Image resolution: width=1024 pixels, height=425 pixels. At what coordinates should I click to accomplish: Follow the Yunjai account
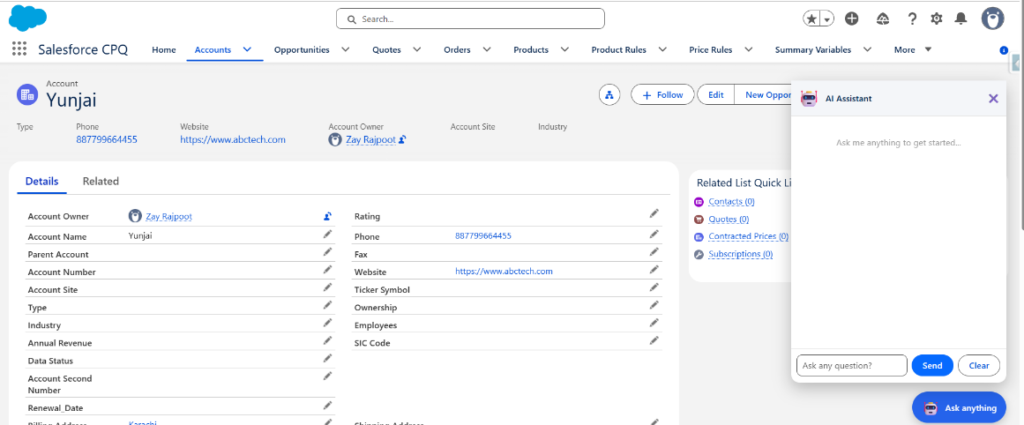pos(662,95)
